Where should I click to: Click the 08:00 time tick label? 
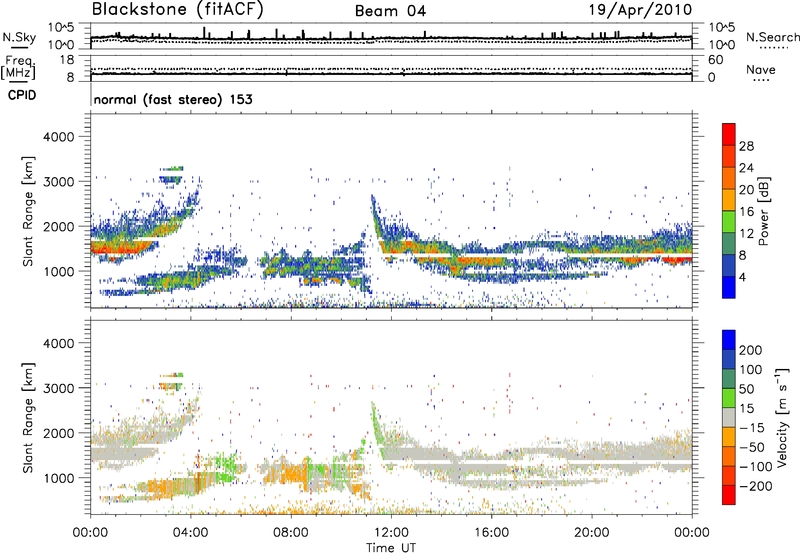[x=291, y=533]
